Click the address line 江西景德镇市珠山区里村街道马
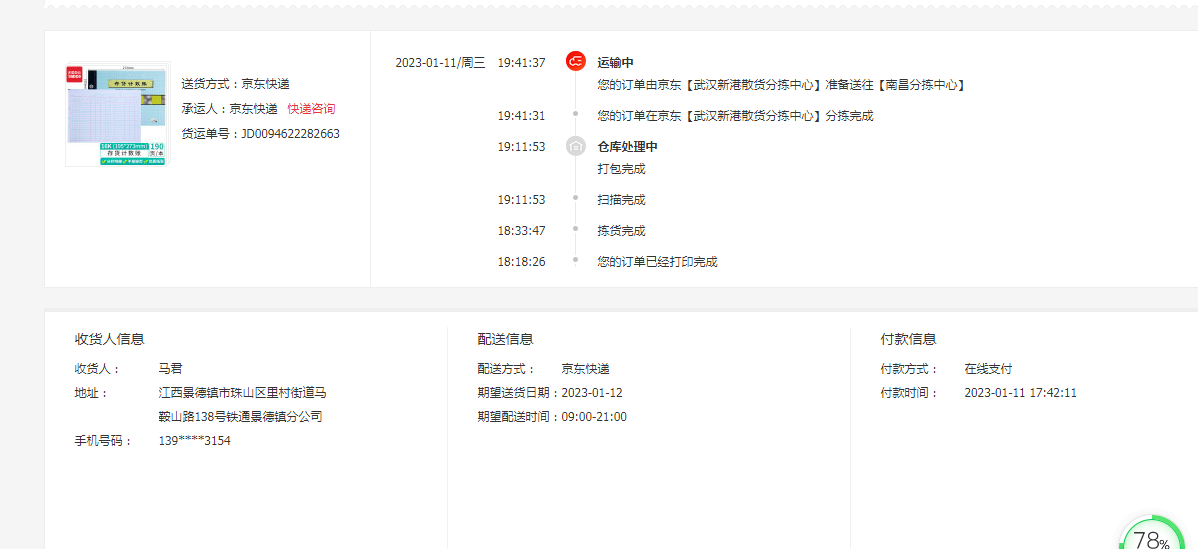The height and width of the screenshot is (549, 1198). coord(242,392)
